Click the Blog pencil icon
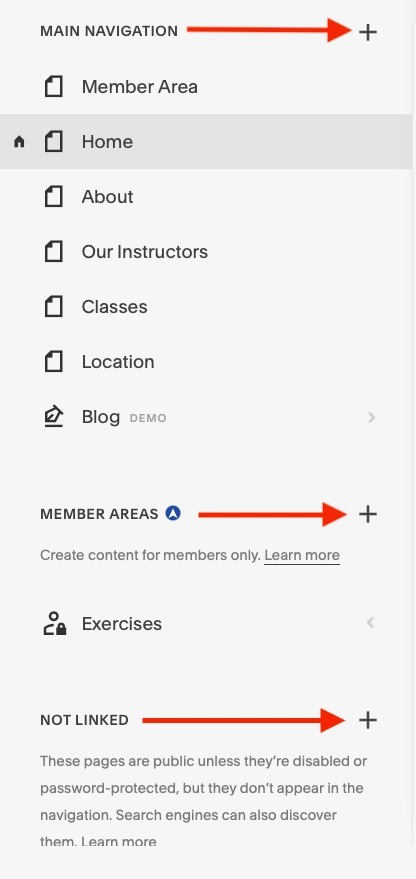Viewport: 416px width, 879px height. tap(53, 417)
